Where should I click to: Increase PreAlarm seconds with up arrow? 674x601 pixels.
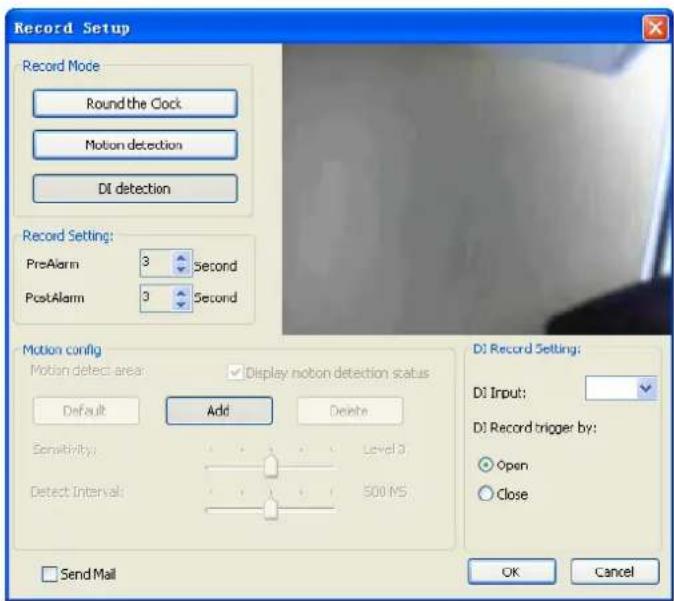[181, 258]
